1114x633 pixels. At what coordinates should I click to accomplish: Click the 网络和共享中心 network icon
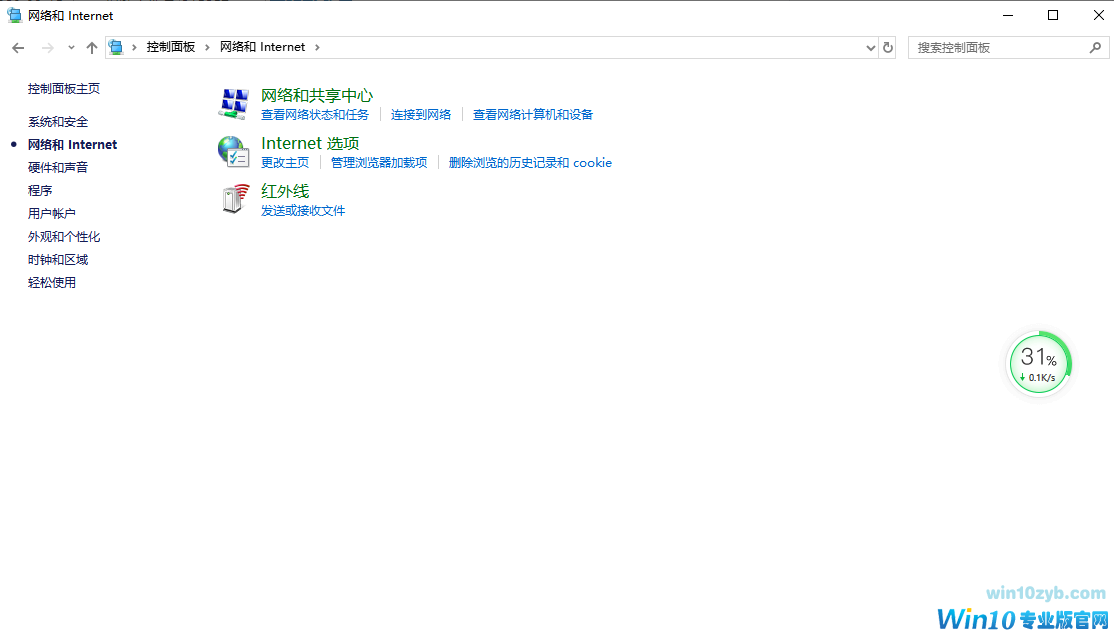pos(233,103)
